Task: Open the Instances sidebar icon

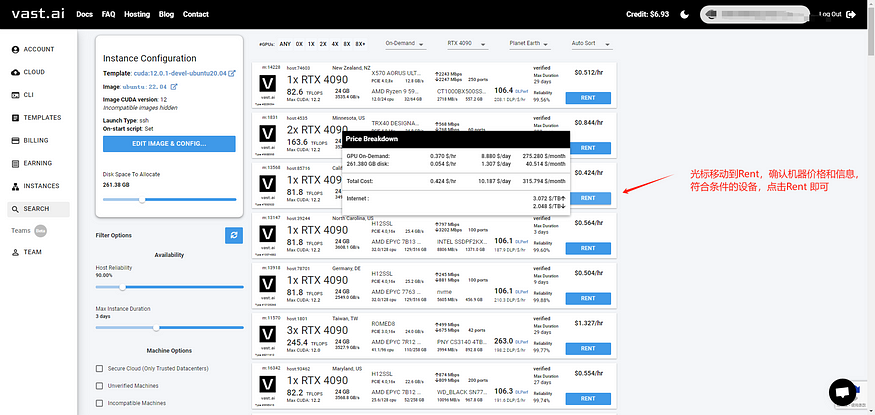Action: [15, 186]
